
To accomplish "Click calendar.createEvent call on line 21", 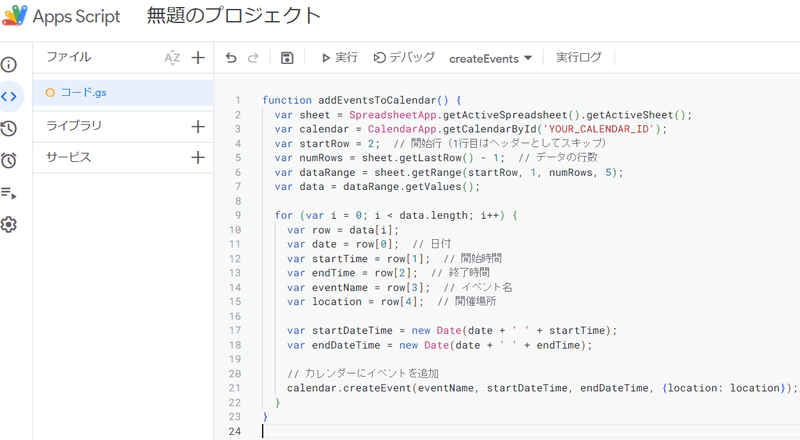I will coord(349,388).
